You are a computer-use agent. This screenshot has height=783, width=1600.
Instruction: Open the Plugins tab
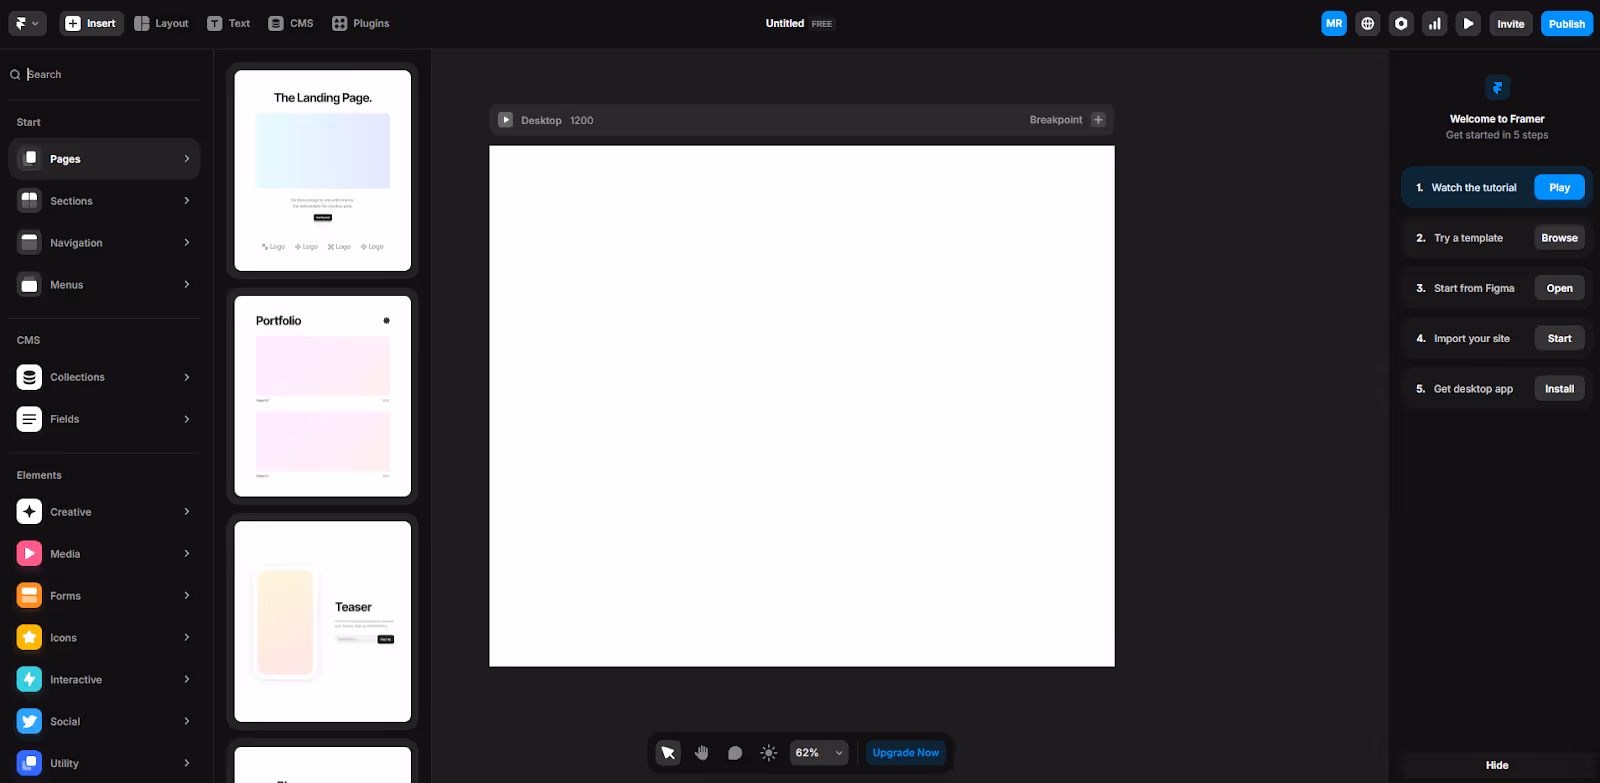pyautogui.click(x=361, y=23)
